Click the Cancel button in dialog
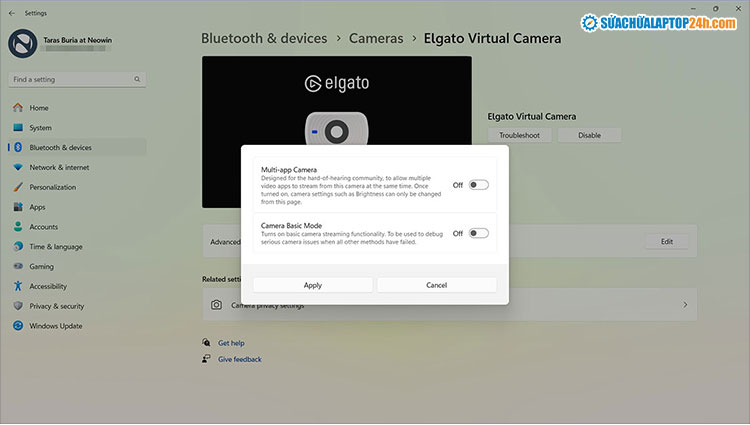Image resolution: width=750 pixels, height=425 pixels. (437, 285)
